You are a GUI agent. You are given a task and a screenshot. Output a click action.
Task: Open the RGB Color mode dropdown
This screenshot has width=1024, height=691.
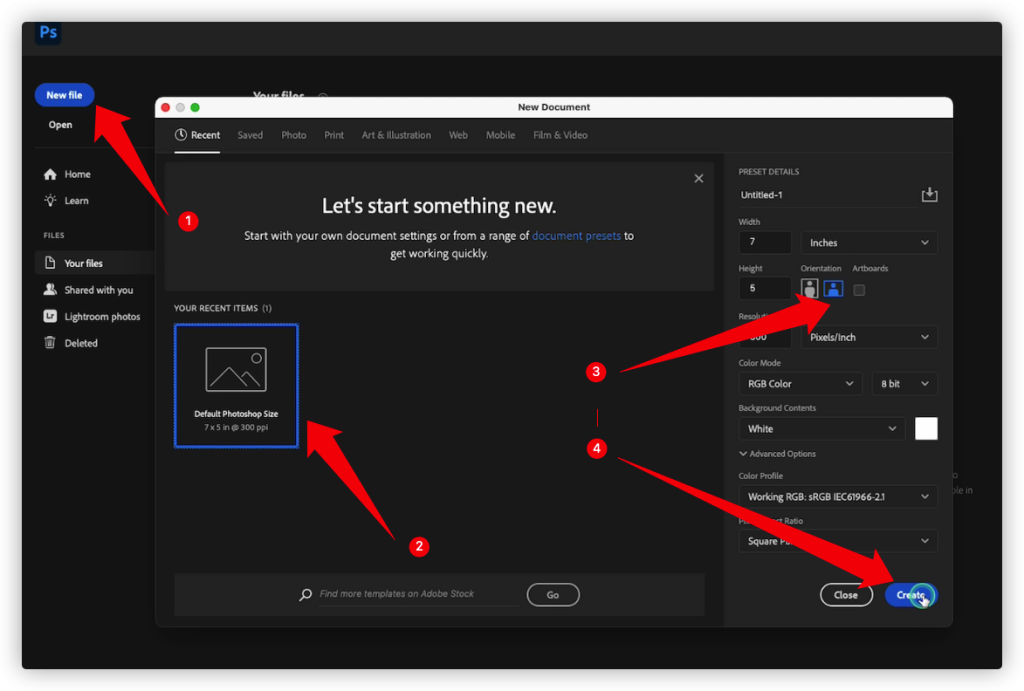coord(800,383)
